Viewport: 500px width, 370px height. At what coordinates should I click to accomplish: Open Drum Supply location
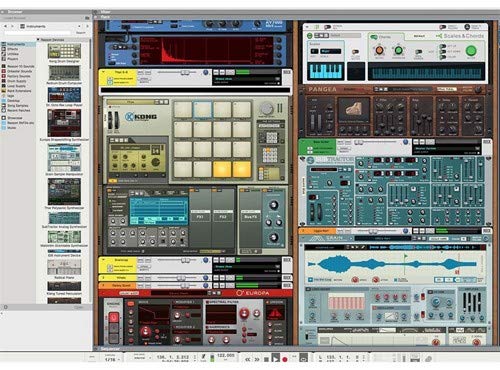(x=17, y=81)
